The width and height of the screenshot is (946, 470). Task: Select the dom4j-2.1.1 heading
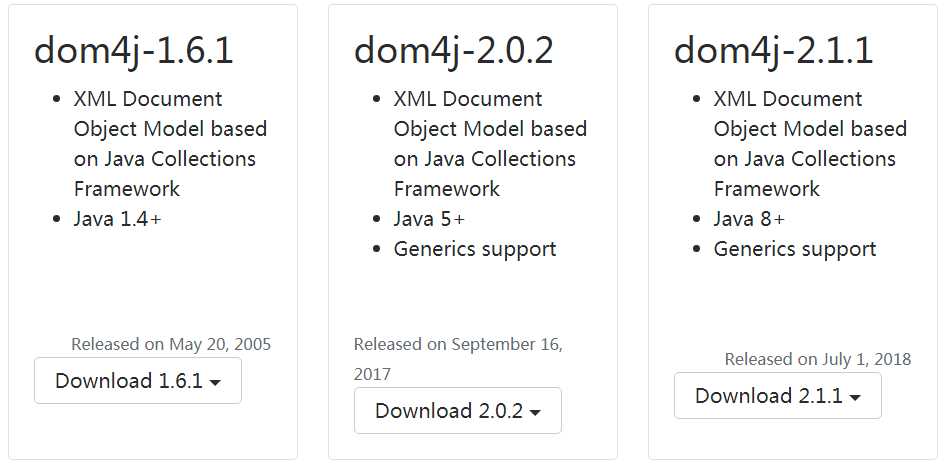tap(773, 51)
